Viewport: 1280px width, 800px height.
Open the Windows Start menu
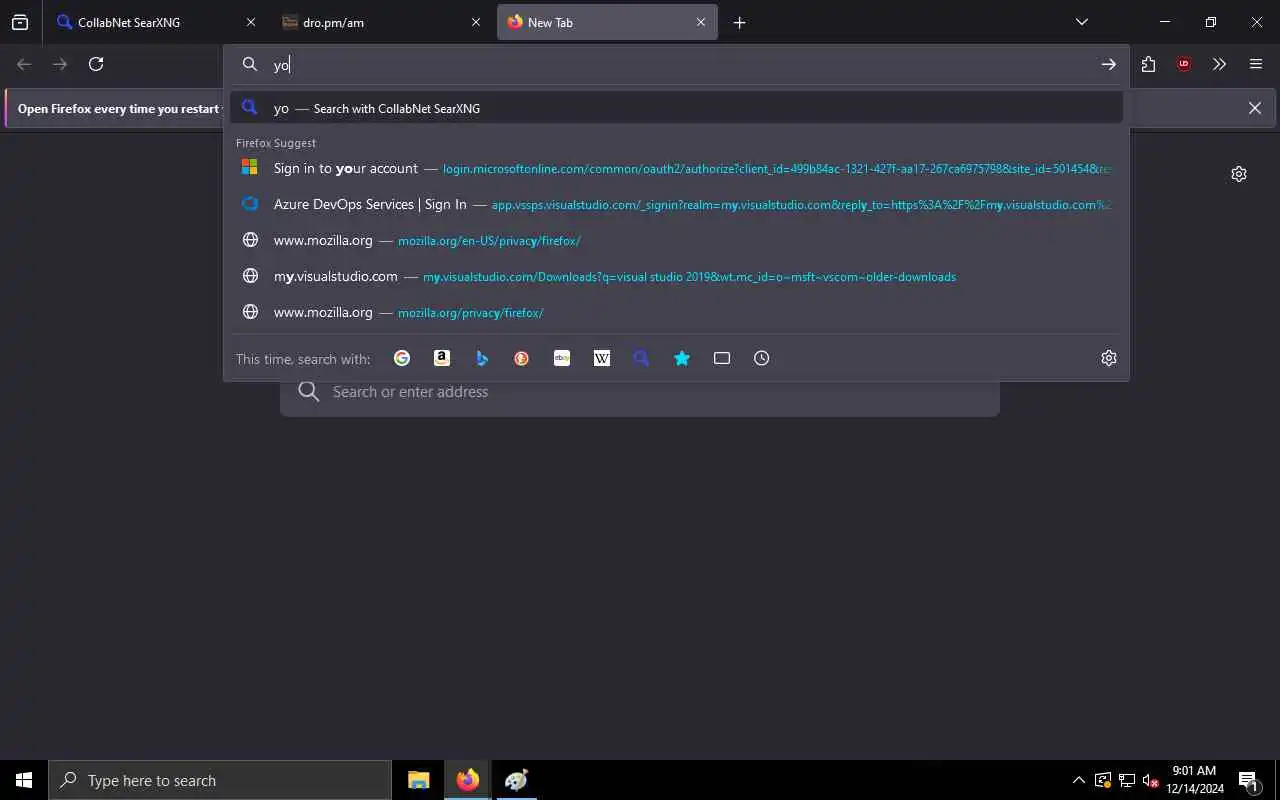pyautogui.click(x=24, y=780)
